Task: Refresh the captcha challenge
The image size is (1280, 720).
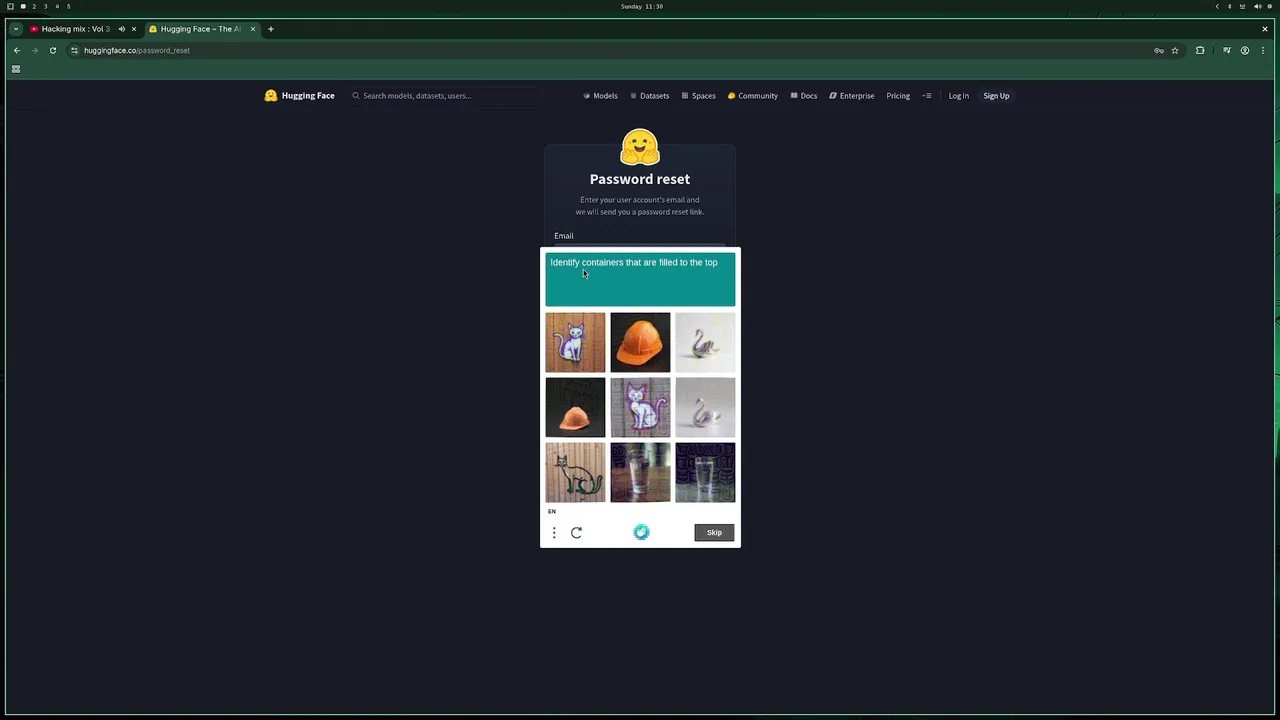Action: [x=576, y=533]
